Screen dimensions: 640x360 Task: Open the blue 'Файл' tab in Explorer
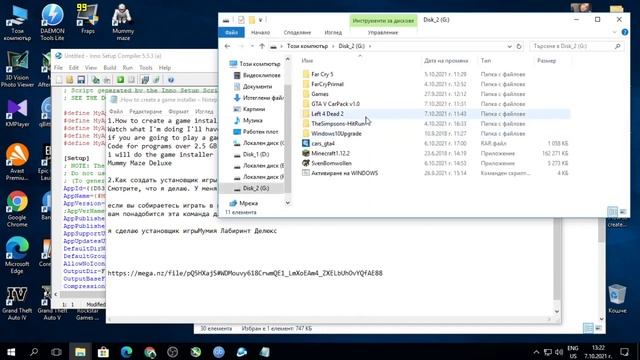231,32
